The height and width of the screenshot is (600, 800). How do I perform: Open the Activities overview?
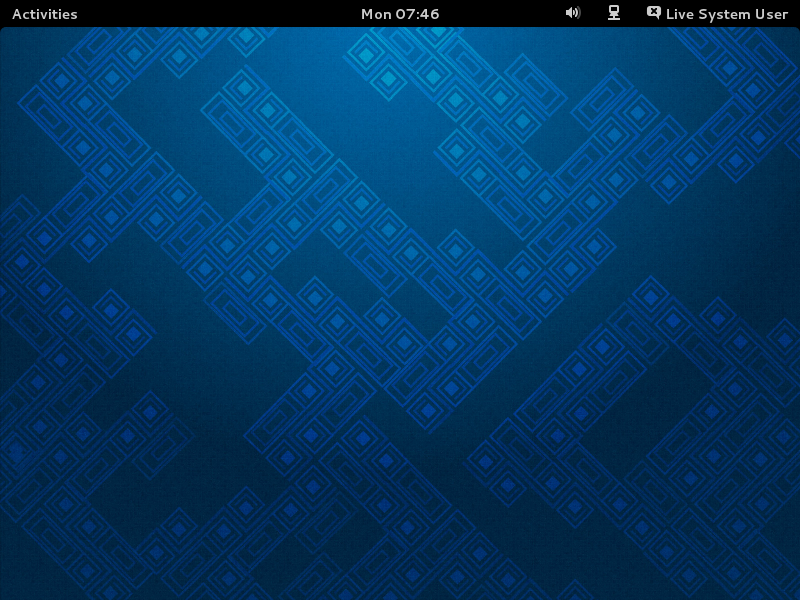point(44,14)
